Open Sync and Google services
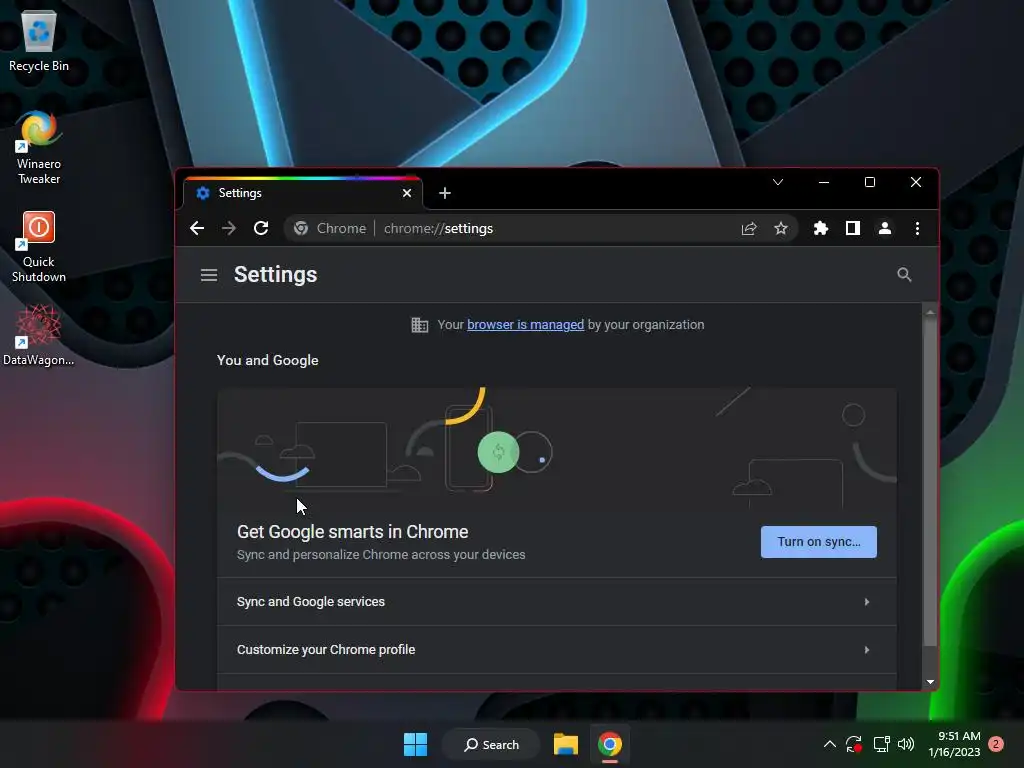The height and width of the screenshot is (768, 1024). [x=556, y=601]
